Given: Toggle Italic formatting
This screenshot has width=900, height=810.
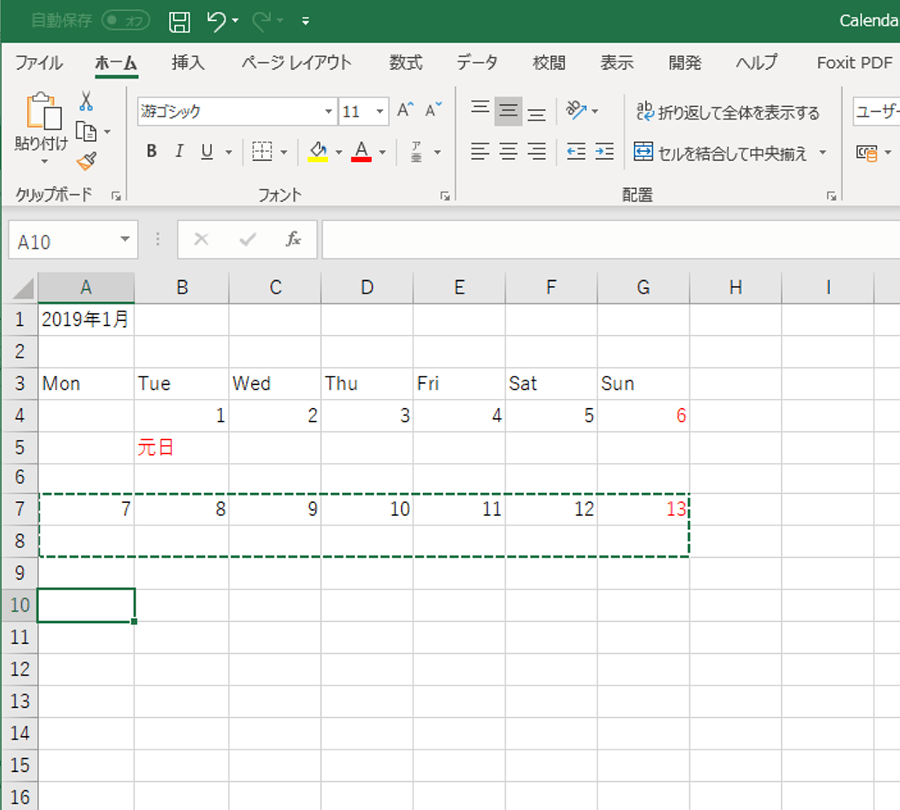Looking at the screenshot, I should point(179,152).
